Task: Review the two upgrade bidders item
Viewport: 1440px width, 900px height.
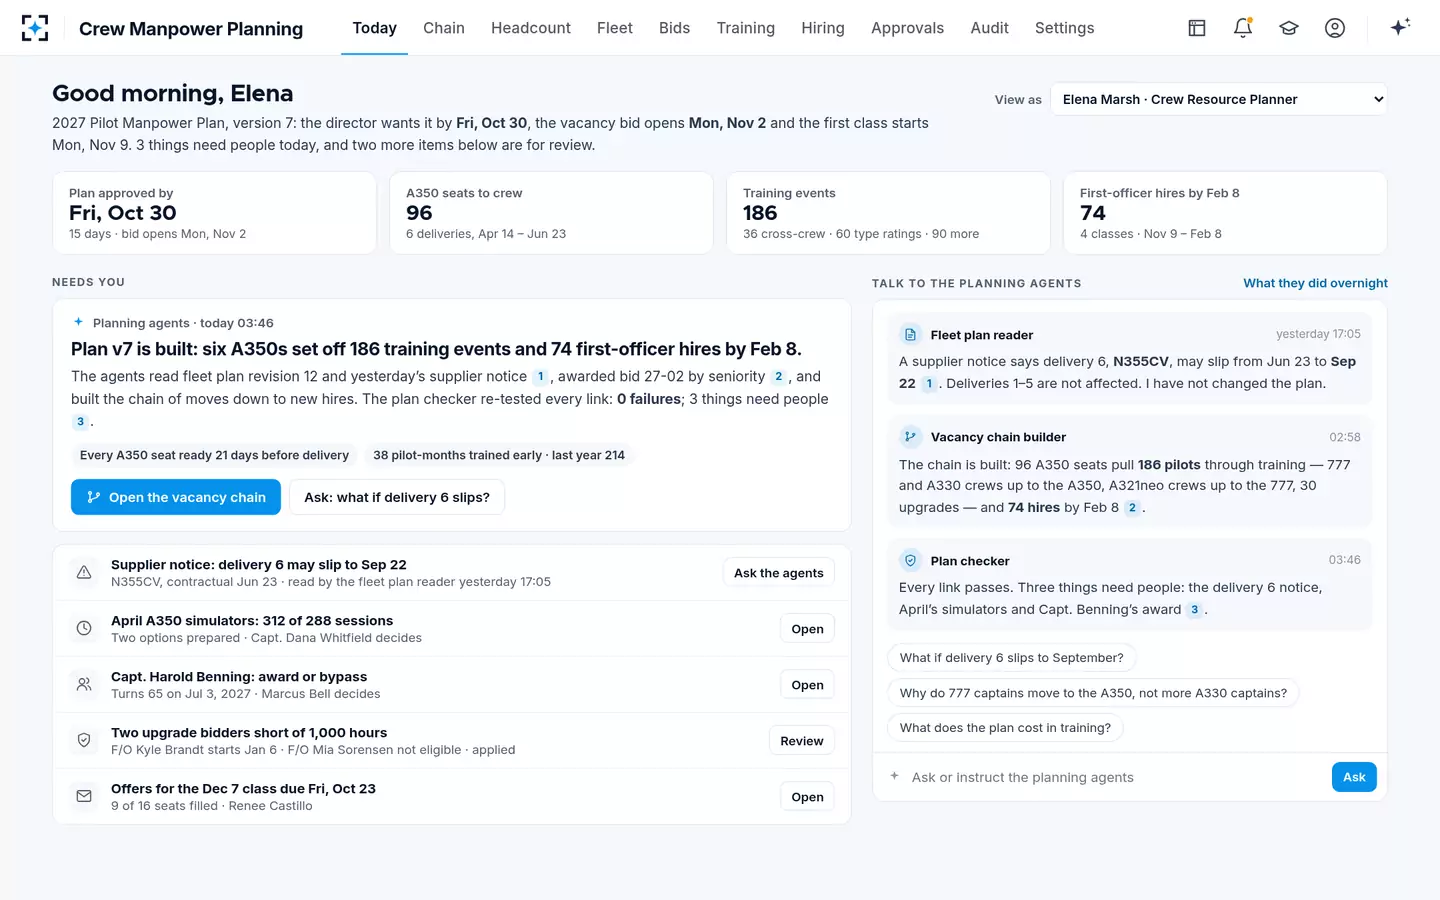Action: (x=802, y=741)
